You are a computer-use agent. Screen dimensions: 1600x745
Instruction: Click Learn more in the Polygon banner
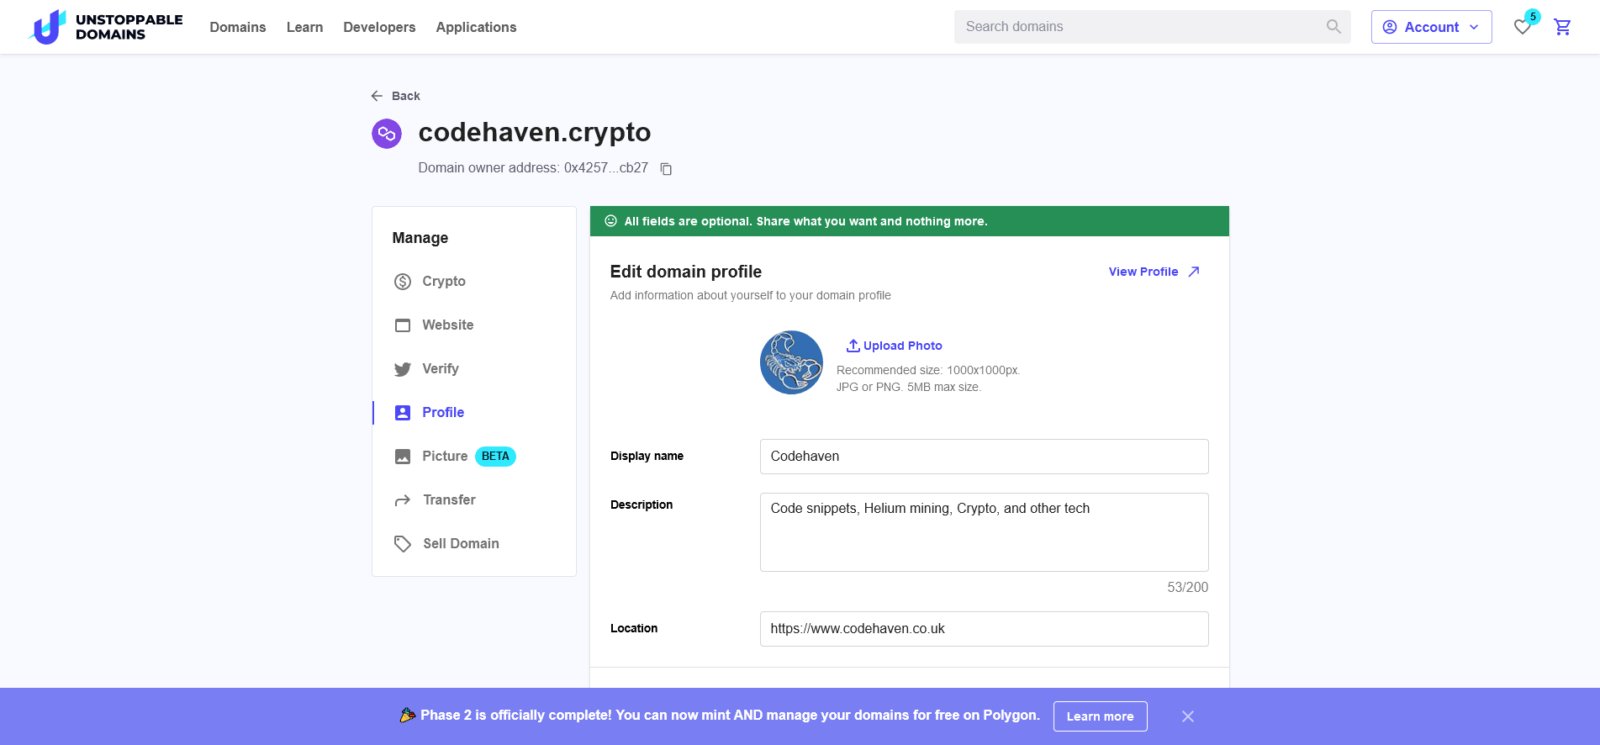point(1100,716)
